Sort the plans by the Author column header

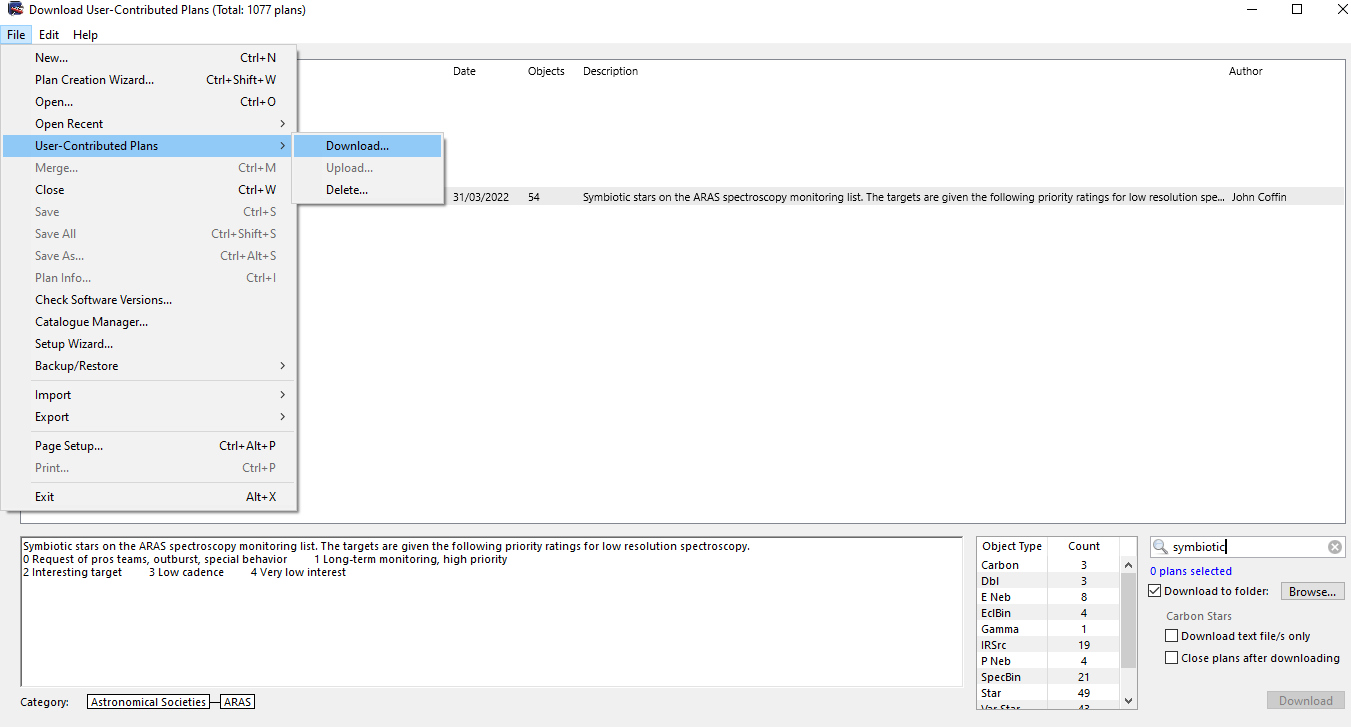point(1245,71)
